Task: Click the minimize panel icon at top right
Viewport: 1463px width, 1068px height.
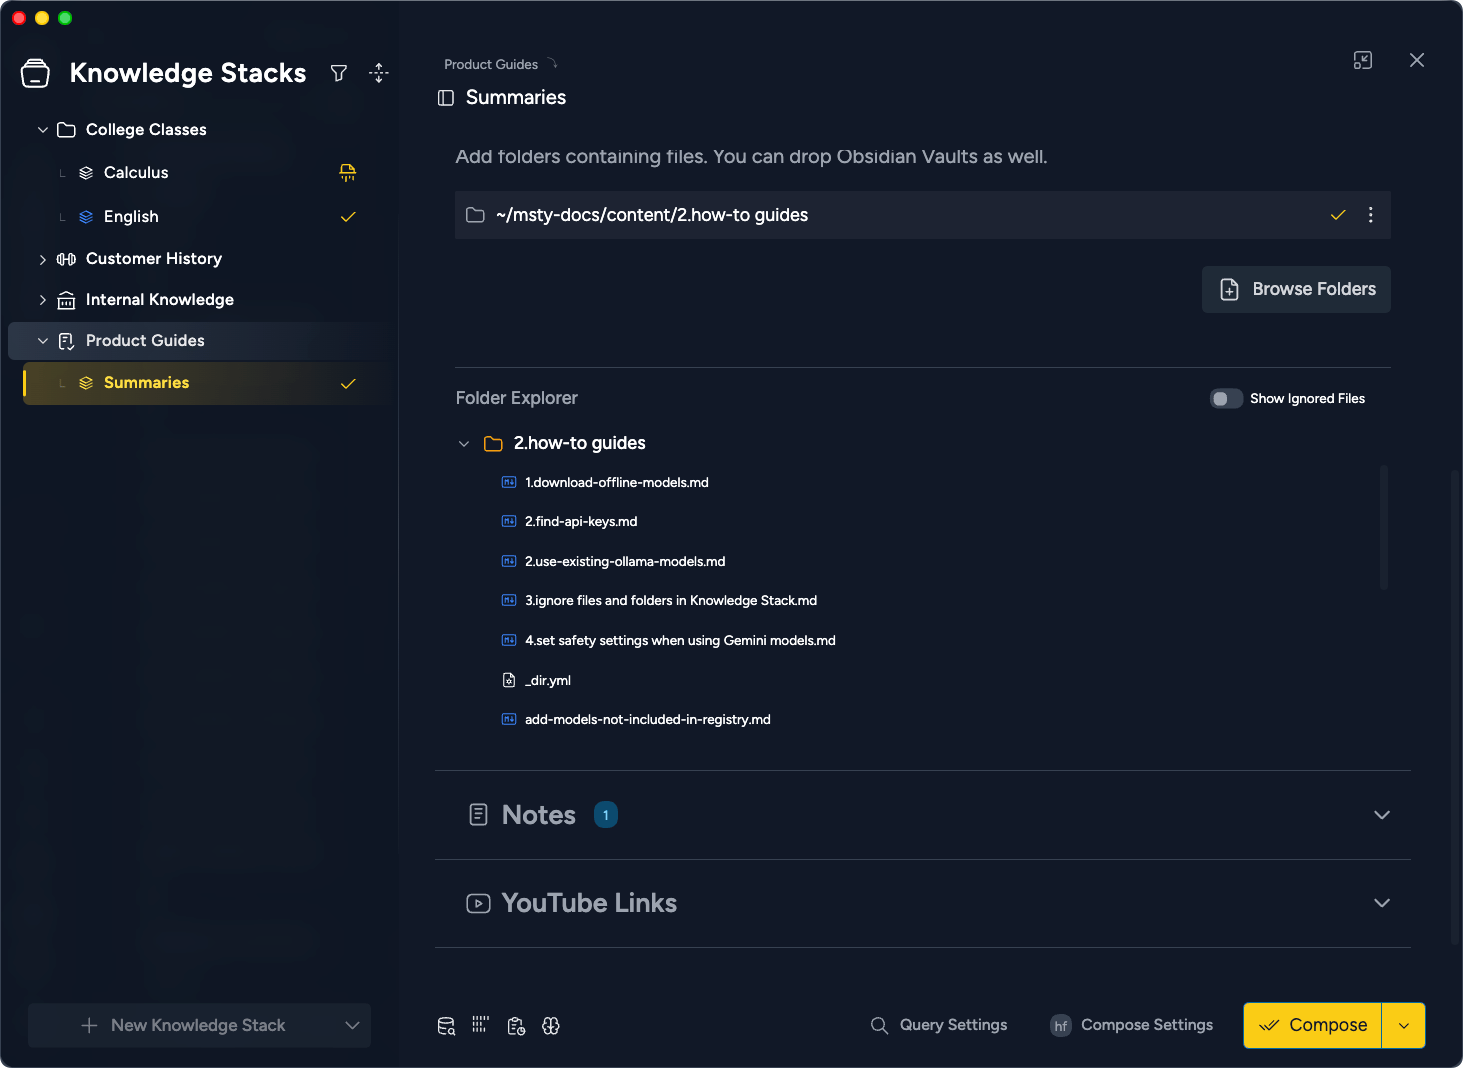Action: pyautogui.click(x=1363, y=60)
